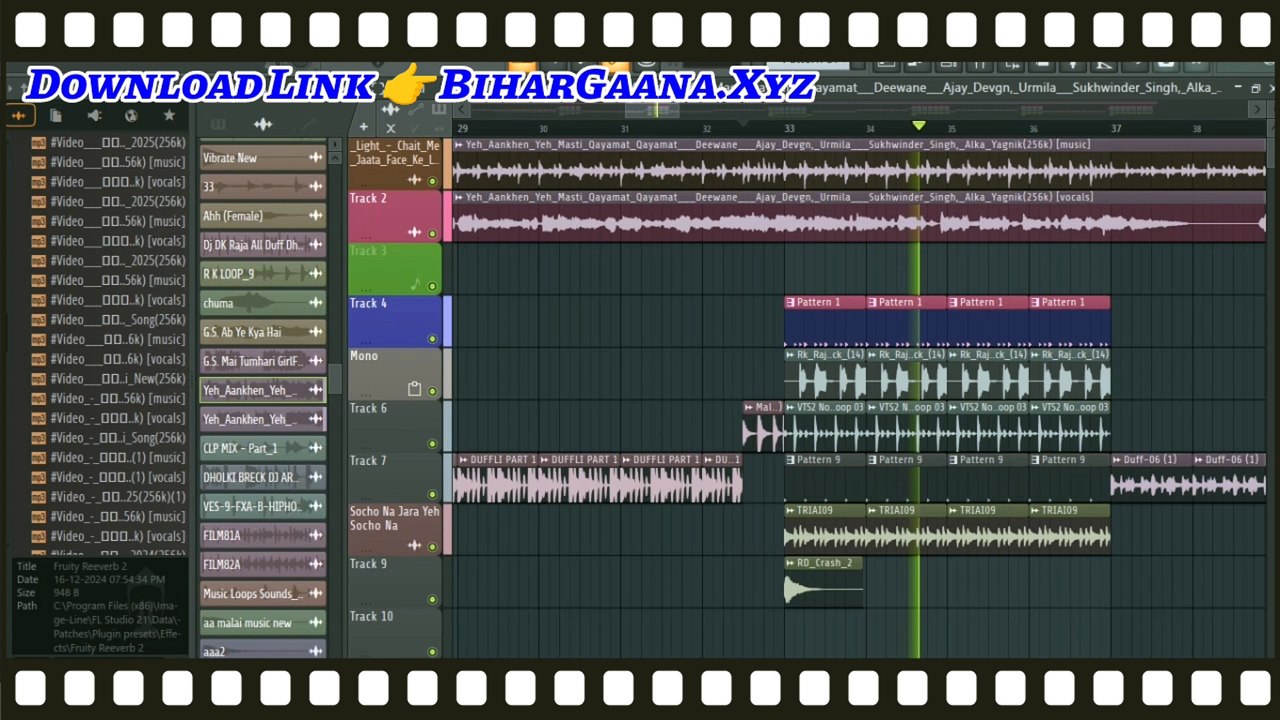
Task: Click audio icon on Vibrate New picker item
Action: (315, 158)
